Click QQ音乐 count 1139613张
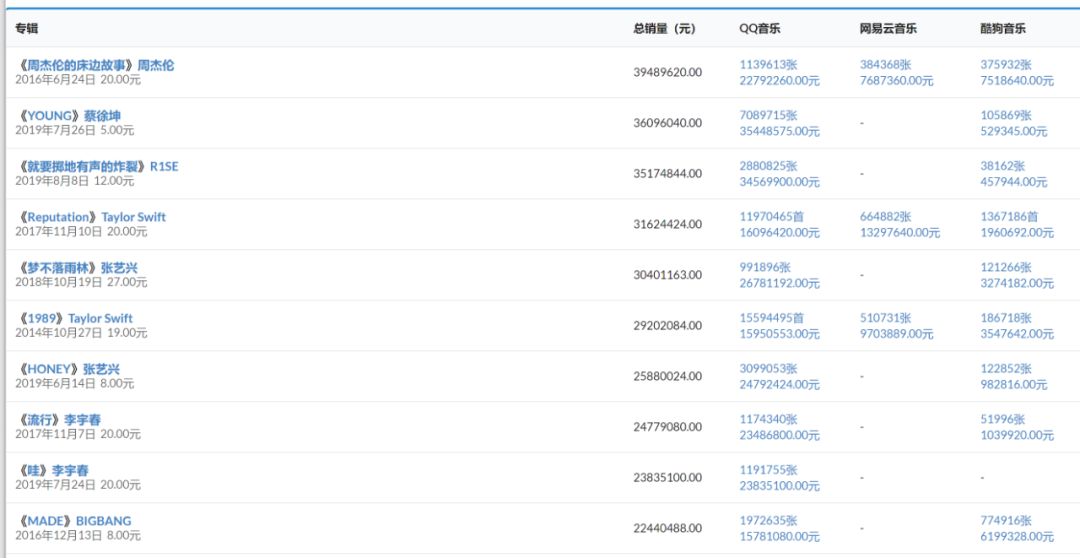Viewport: 1080px width, 558px height. point(769,65)
